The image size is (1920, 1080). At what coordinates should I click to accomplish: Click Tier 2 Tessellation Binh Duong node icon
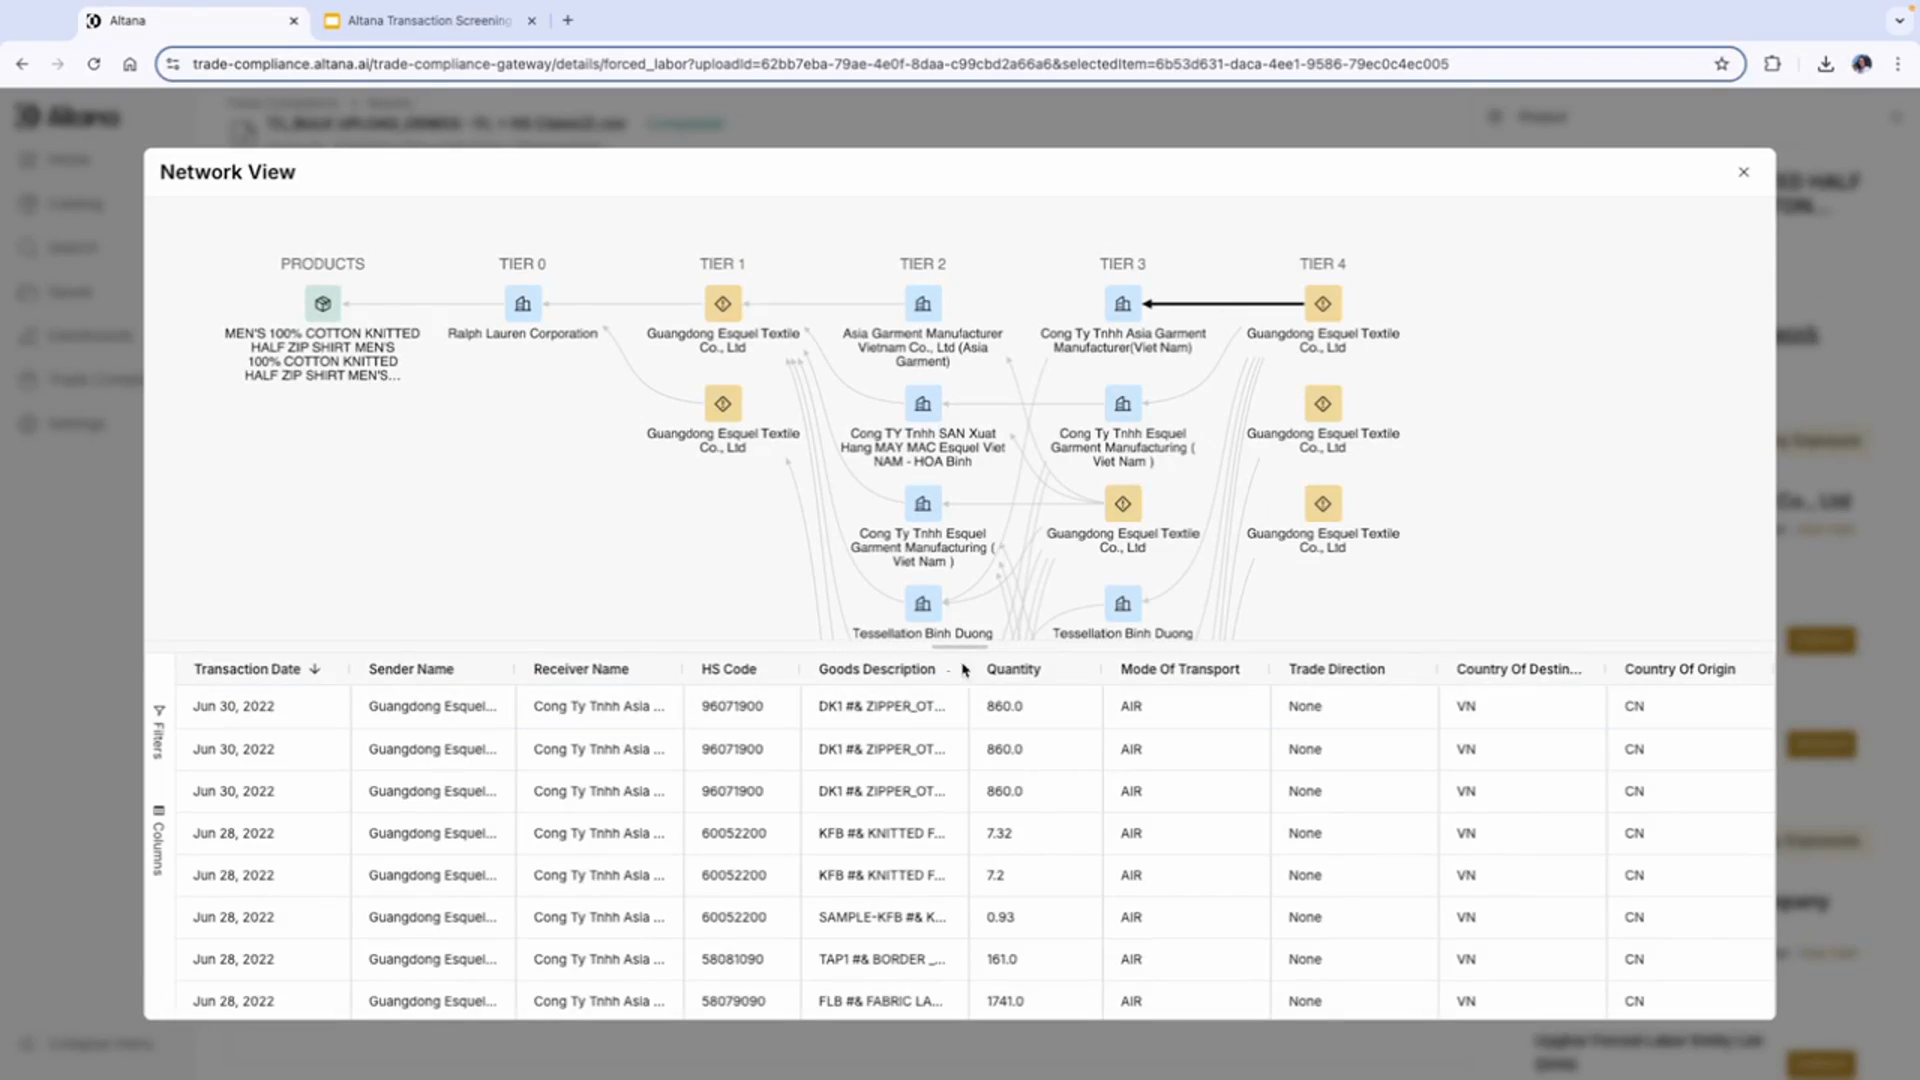pyautogui.click(x=922, y=604)
